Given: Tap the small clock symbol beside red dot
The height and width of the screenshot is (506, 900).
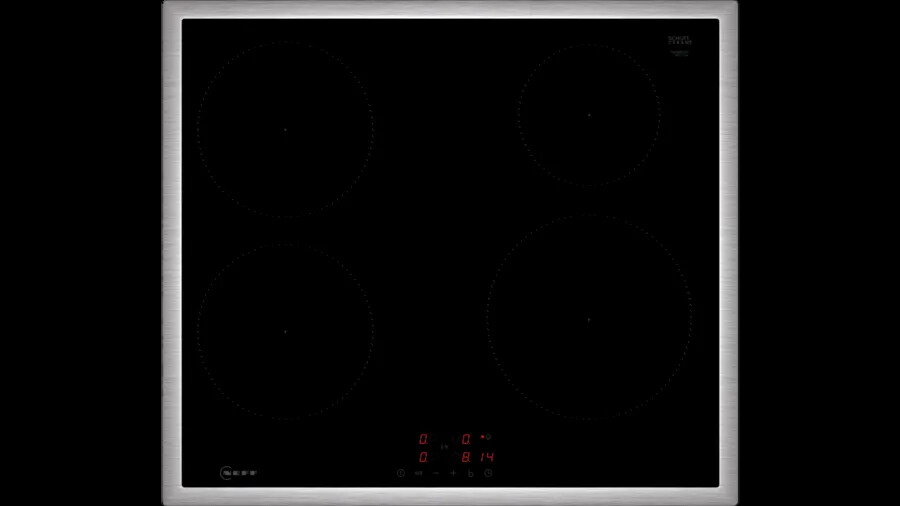Looking at the screenshot, I should 489,437.
